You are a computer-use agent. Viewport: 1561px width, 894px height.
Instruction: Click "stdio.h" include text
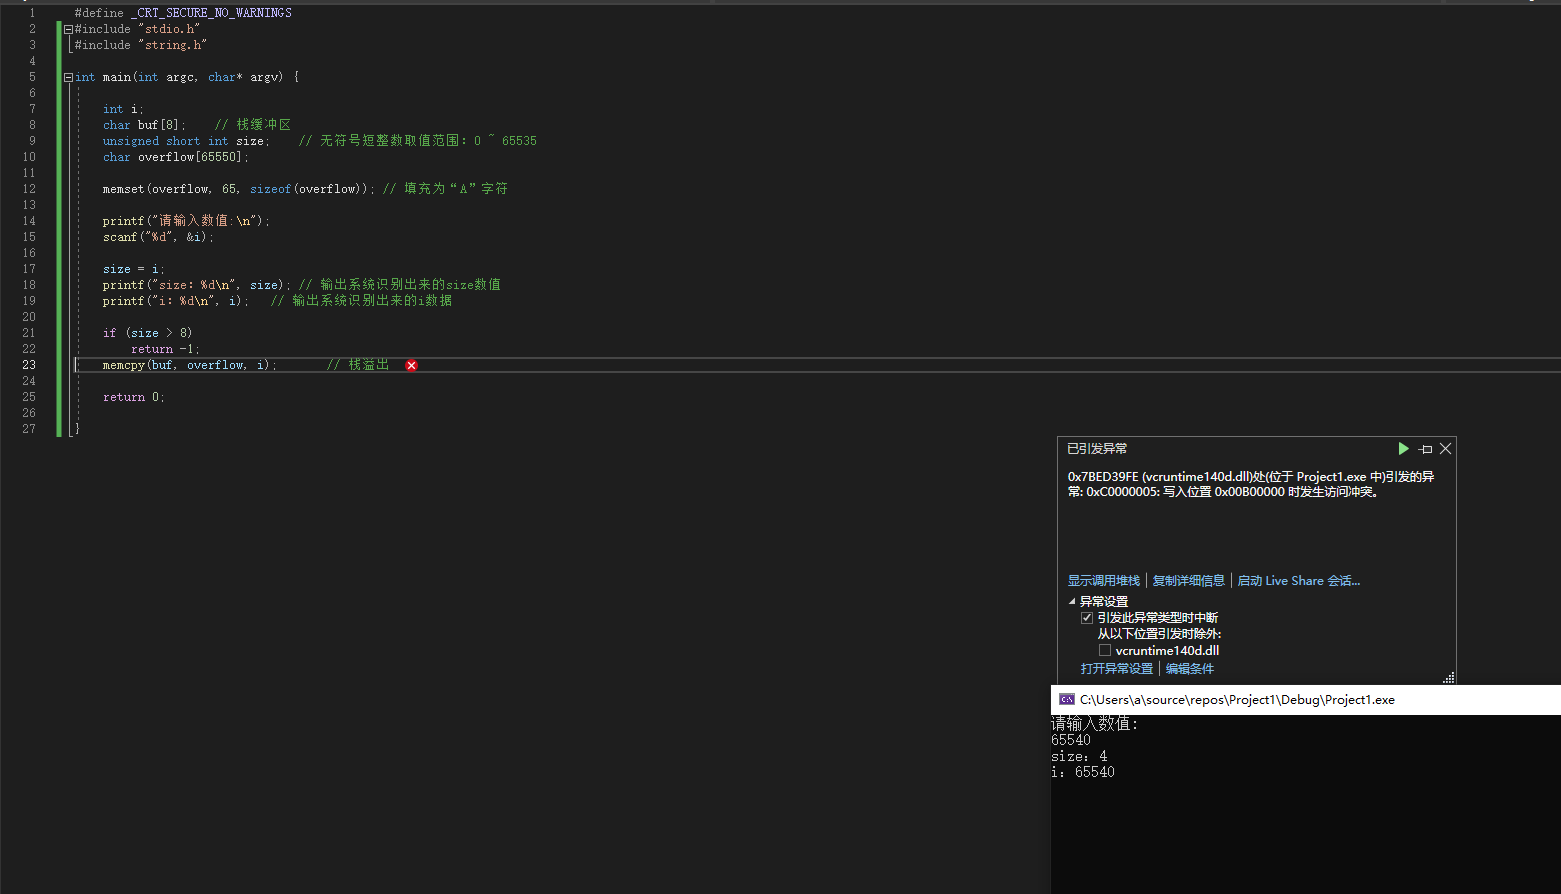[x=169, y=29]
